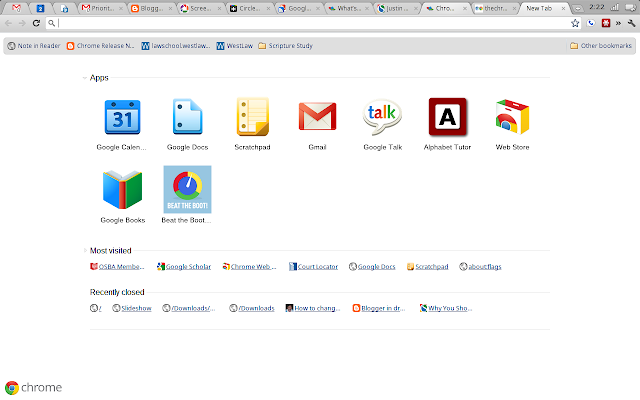This screenshot has width=640, height=400.
Task: Switch to the Circle tab
Action: click(249, 8)
